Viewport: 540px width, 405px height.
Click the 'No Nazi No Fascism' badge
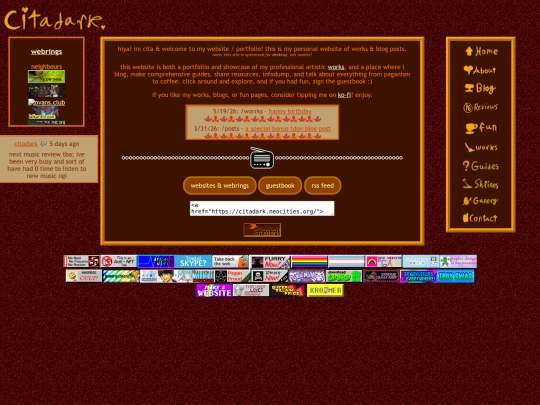tap(82, 261)
